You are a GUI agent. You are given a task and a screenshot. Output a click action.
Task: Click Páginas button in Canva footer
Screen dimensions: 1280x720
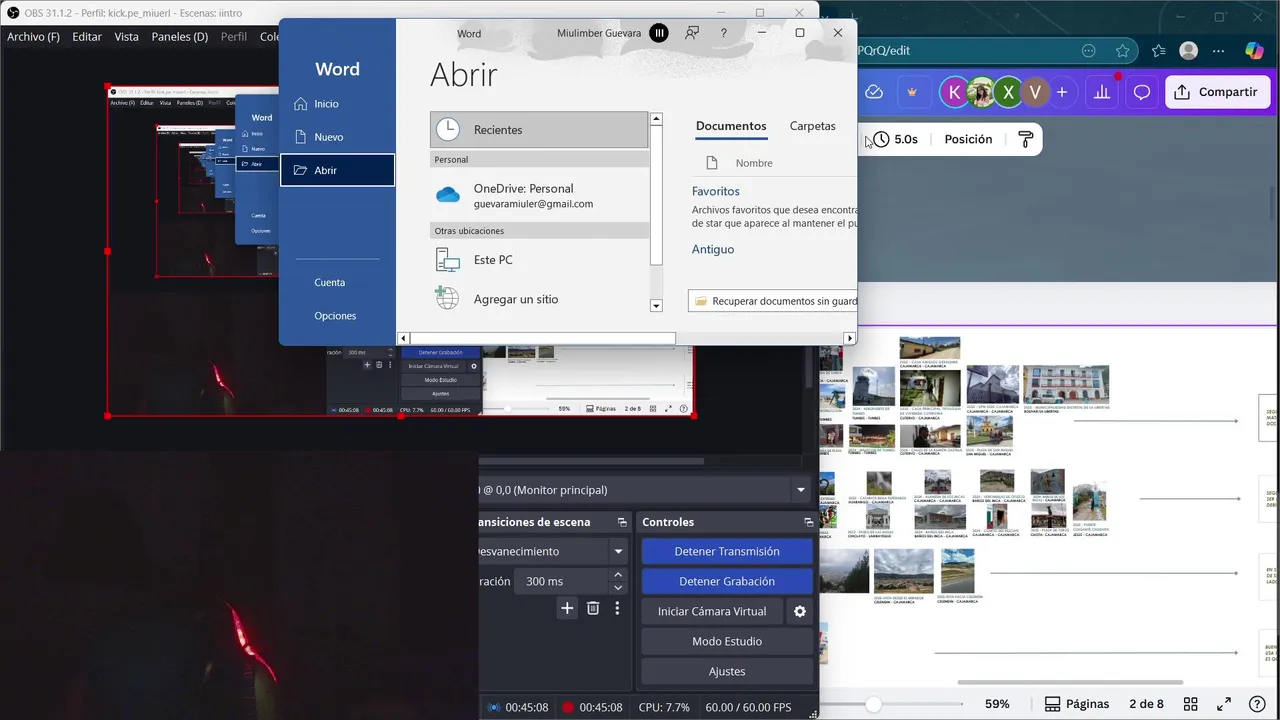(1077, 704)
